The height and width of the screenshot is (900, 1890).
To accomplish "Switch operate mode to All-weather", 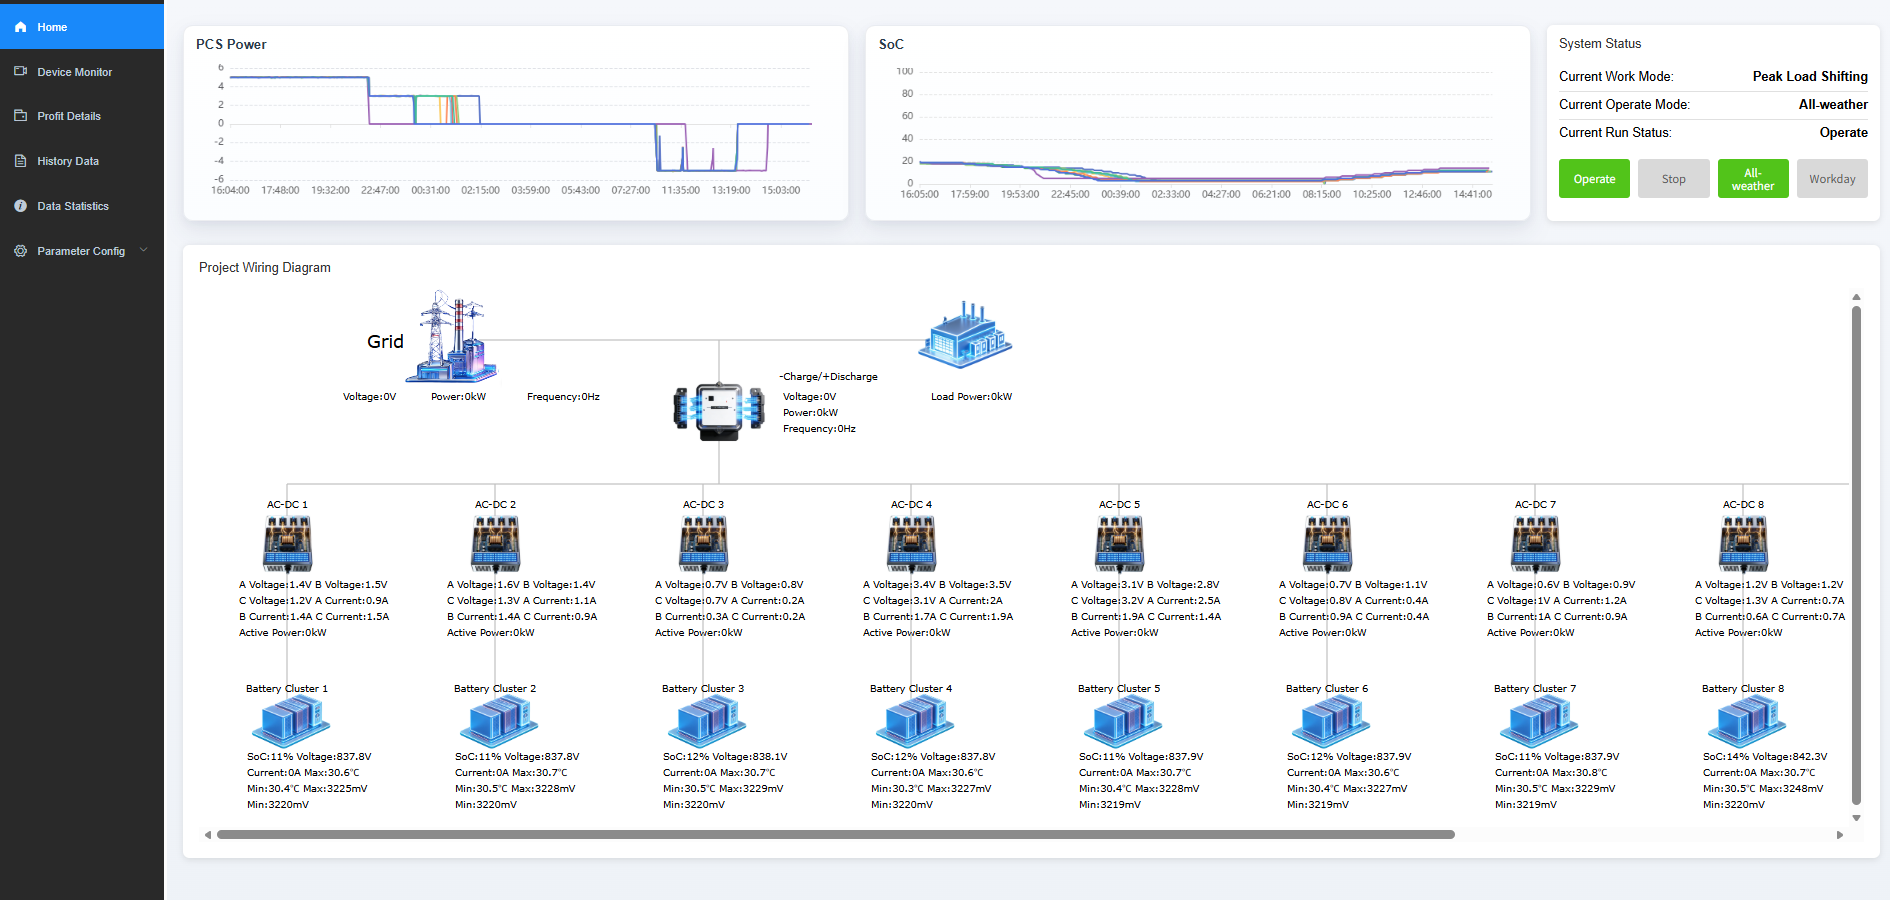I will tap(1752, 179).
